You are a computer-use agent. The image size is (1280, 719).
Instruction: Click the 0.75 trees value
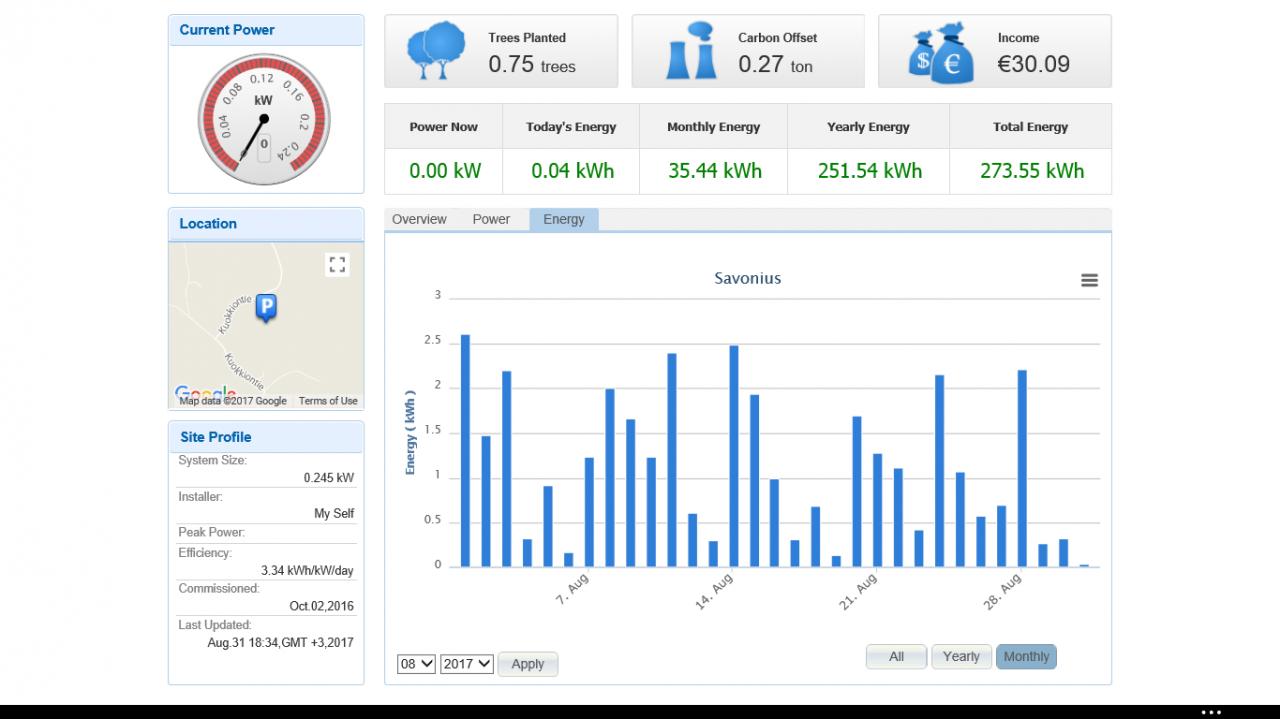532,65
